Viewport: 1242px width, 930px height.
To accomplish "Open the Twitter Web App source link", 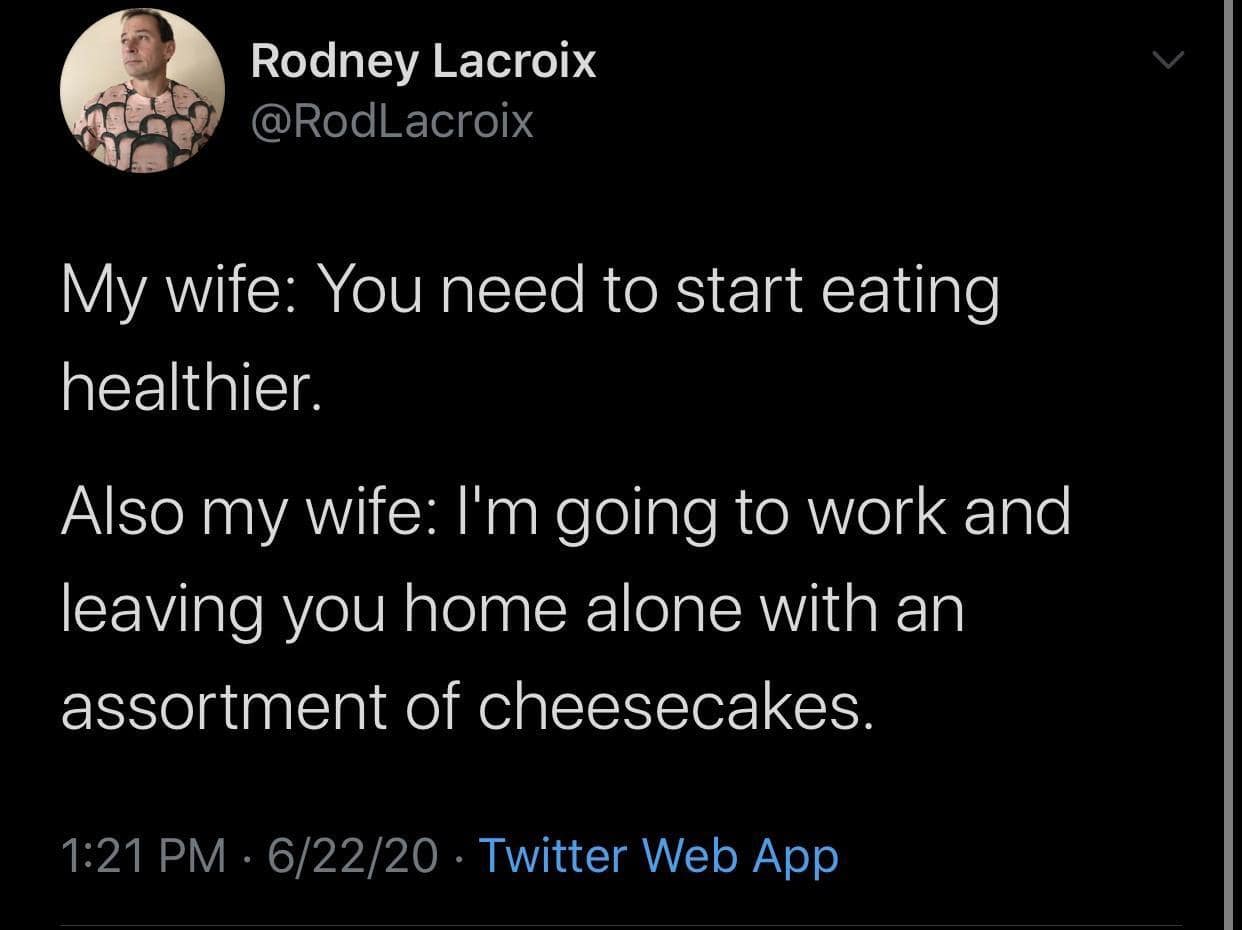I will click(658, 856).
